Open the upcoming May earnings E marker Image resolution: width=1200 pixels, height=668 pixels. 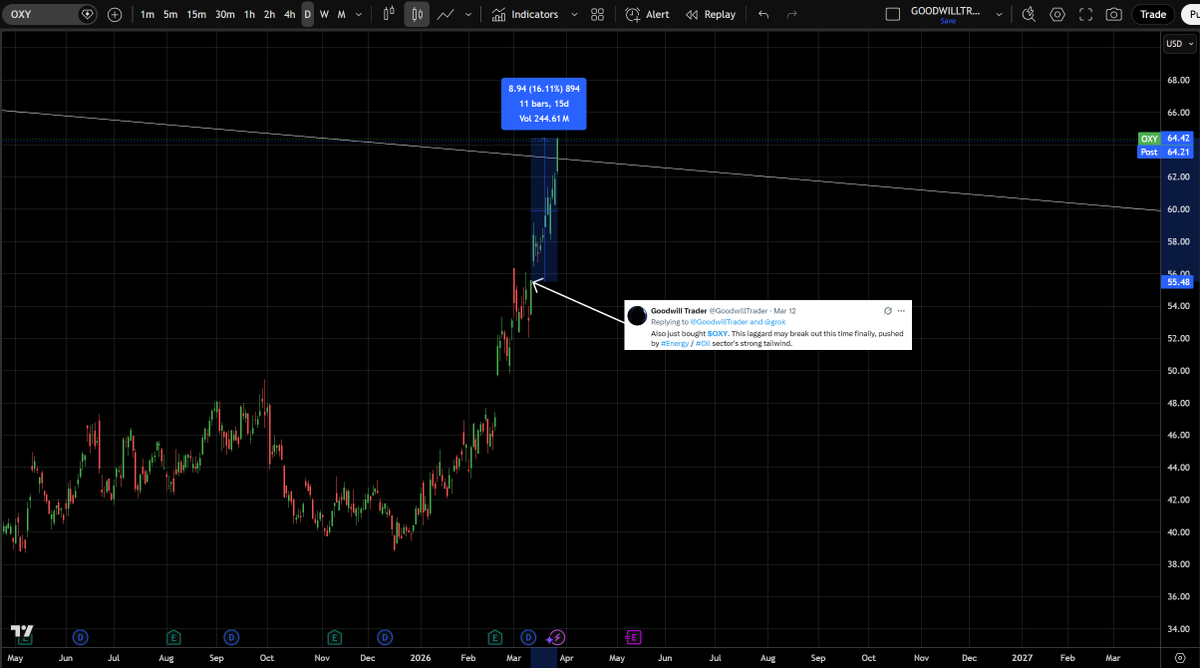(633, 637)
